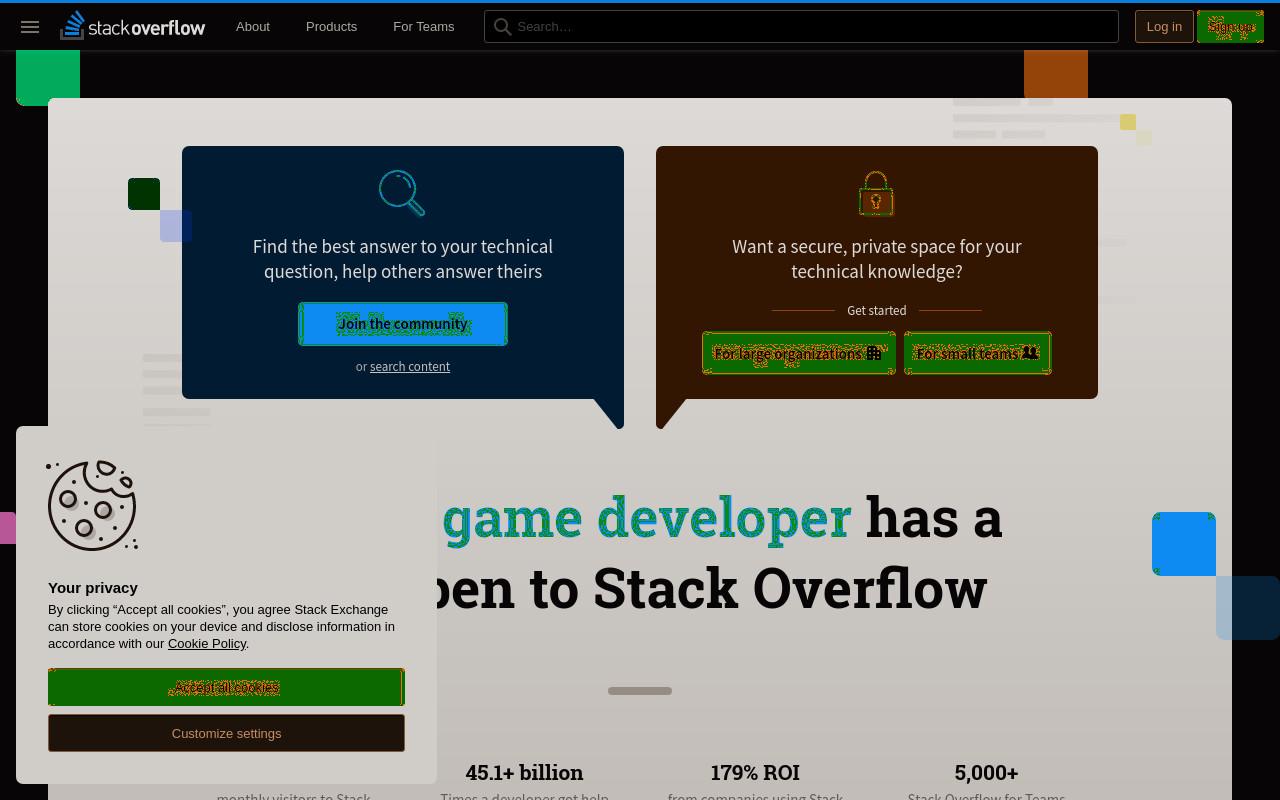This screenshot has height=800, width=1280.
Task: Click the 'Get started' label
Action: 877,311
